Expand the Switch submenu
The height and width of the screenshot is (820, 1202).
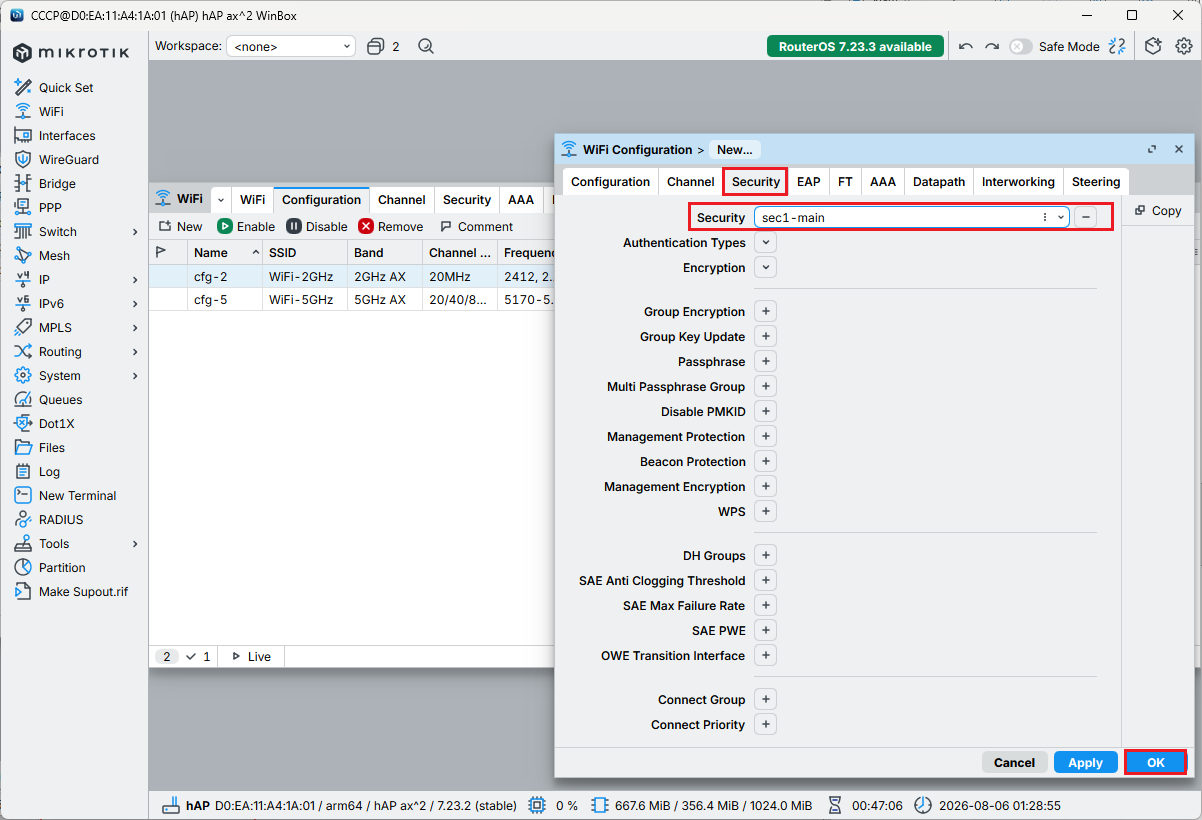[x=135, y=231]
